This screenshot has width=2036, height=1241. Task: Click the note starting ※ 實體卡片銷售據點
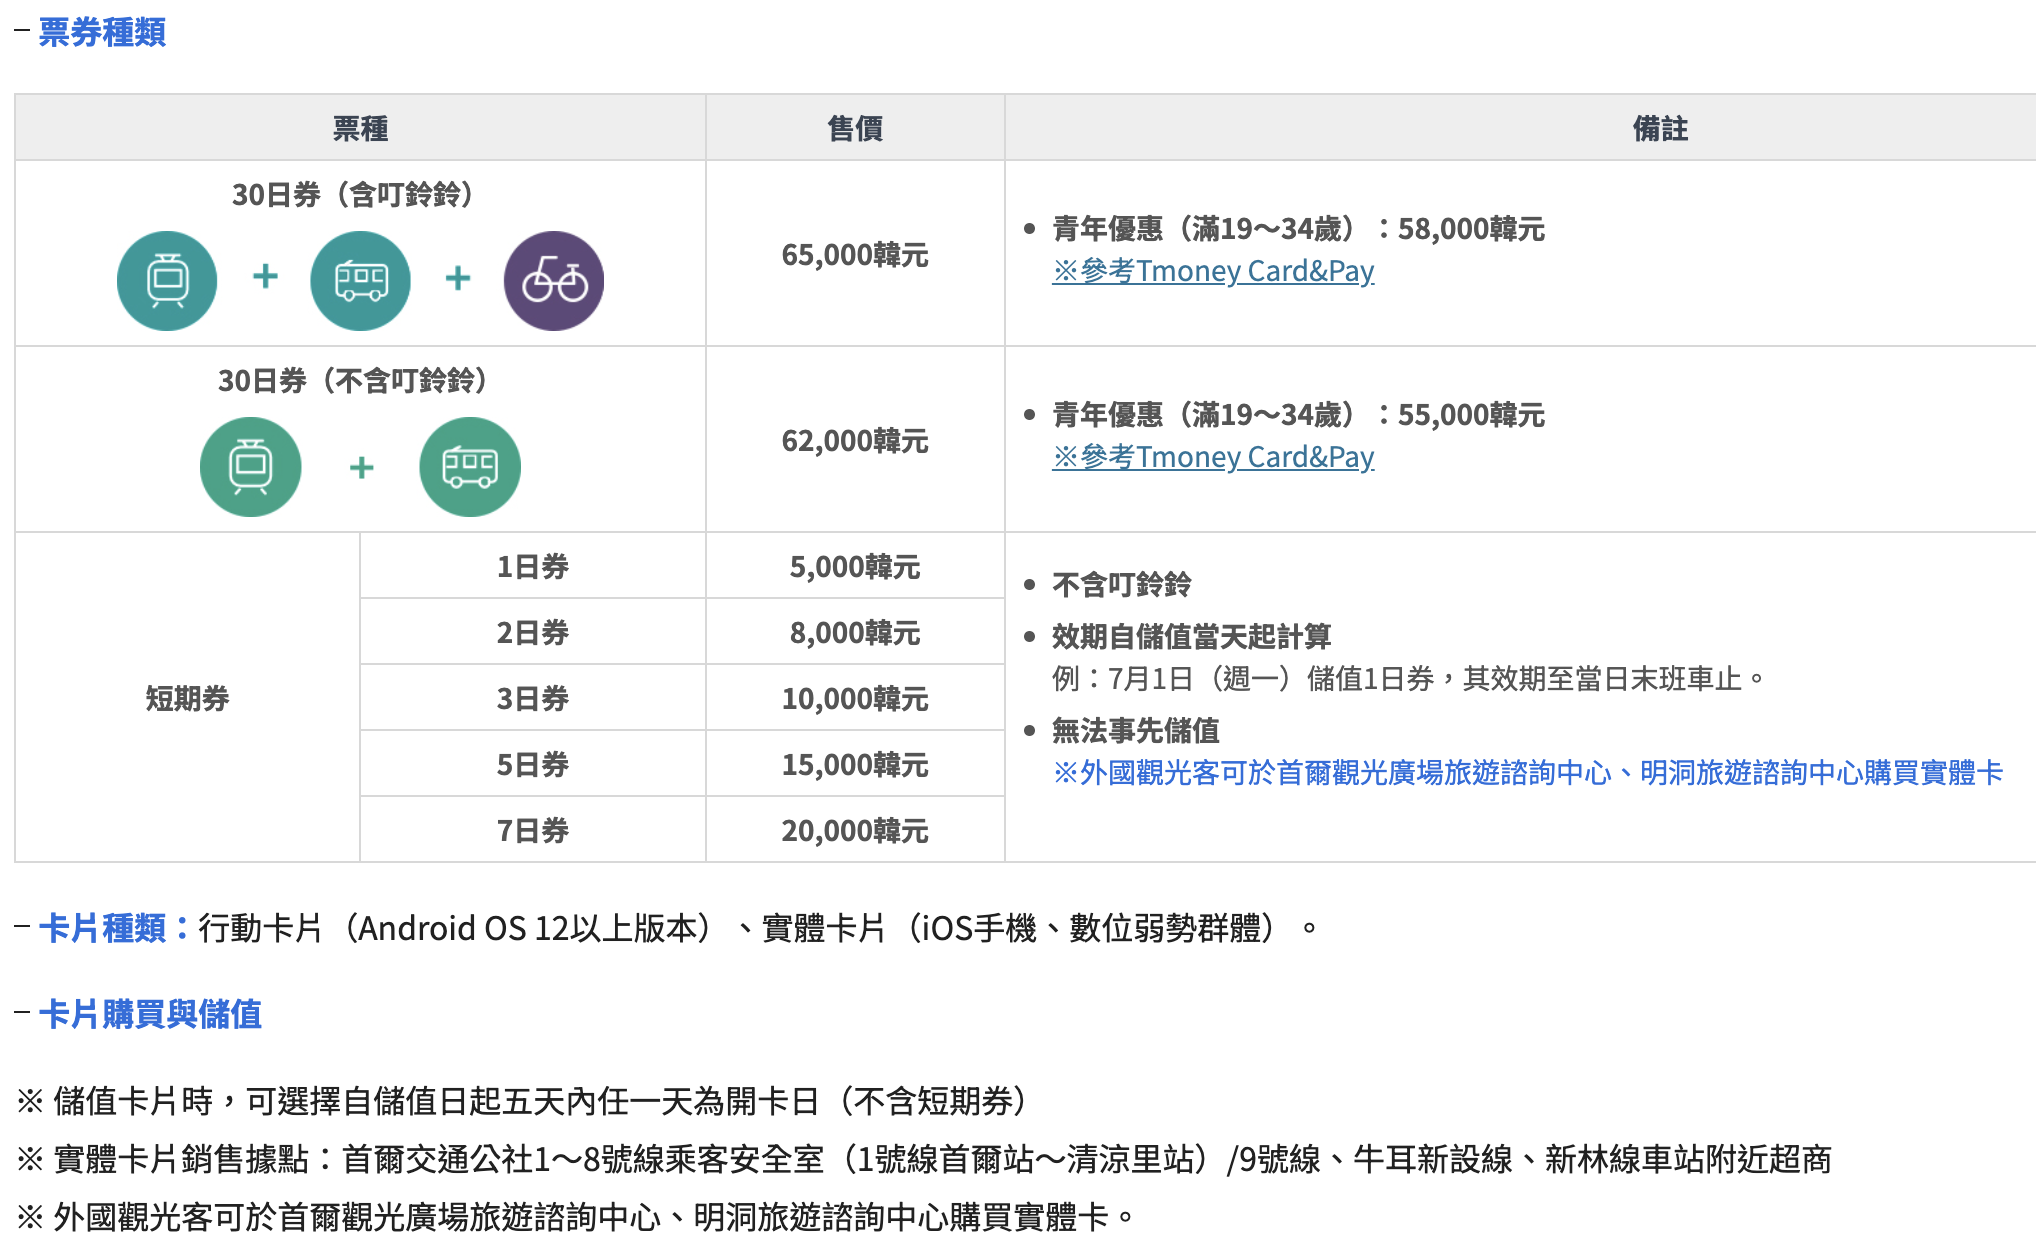(924, 1159)
